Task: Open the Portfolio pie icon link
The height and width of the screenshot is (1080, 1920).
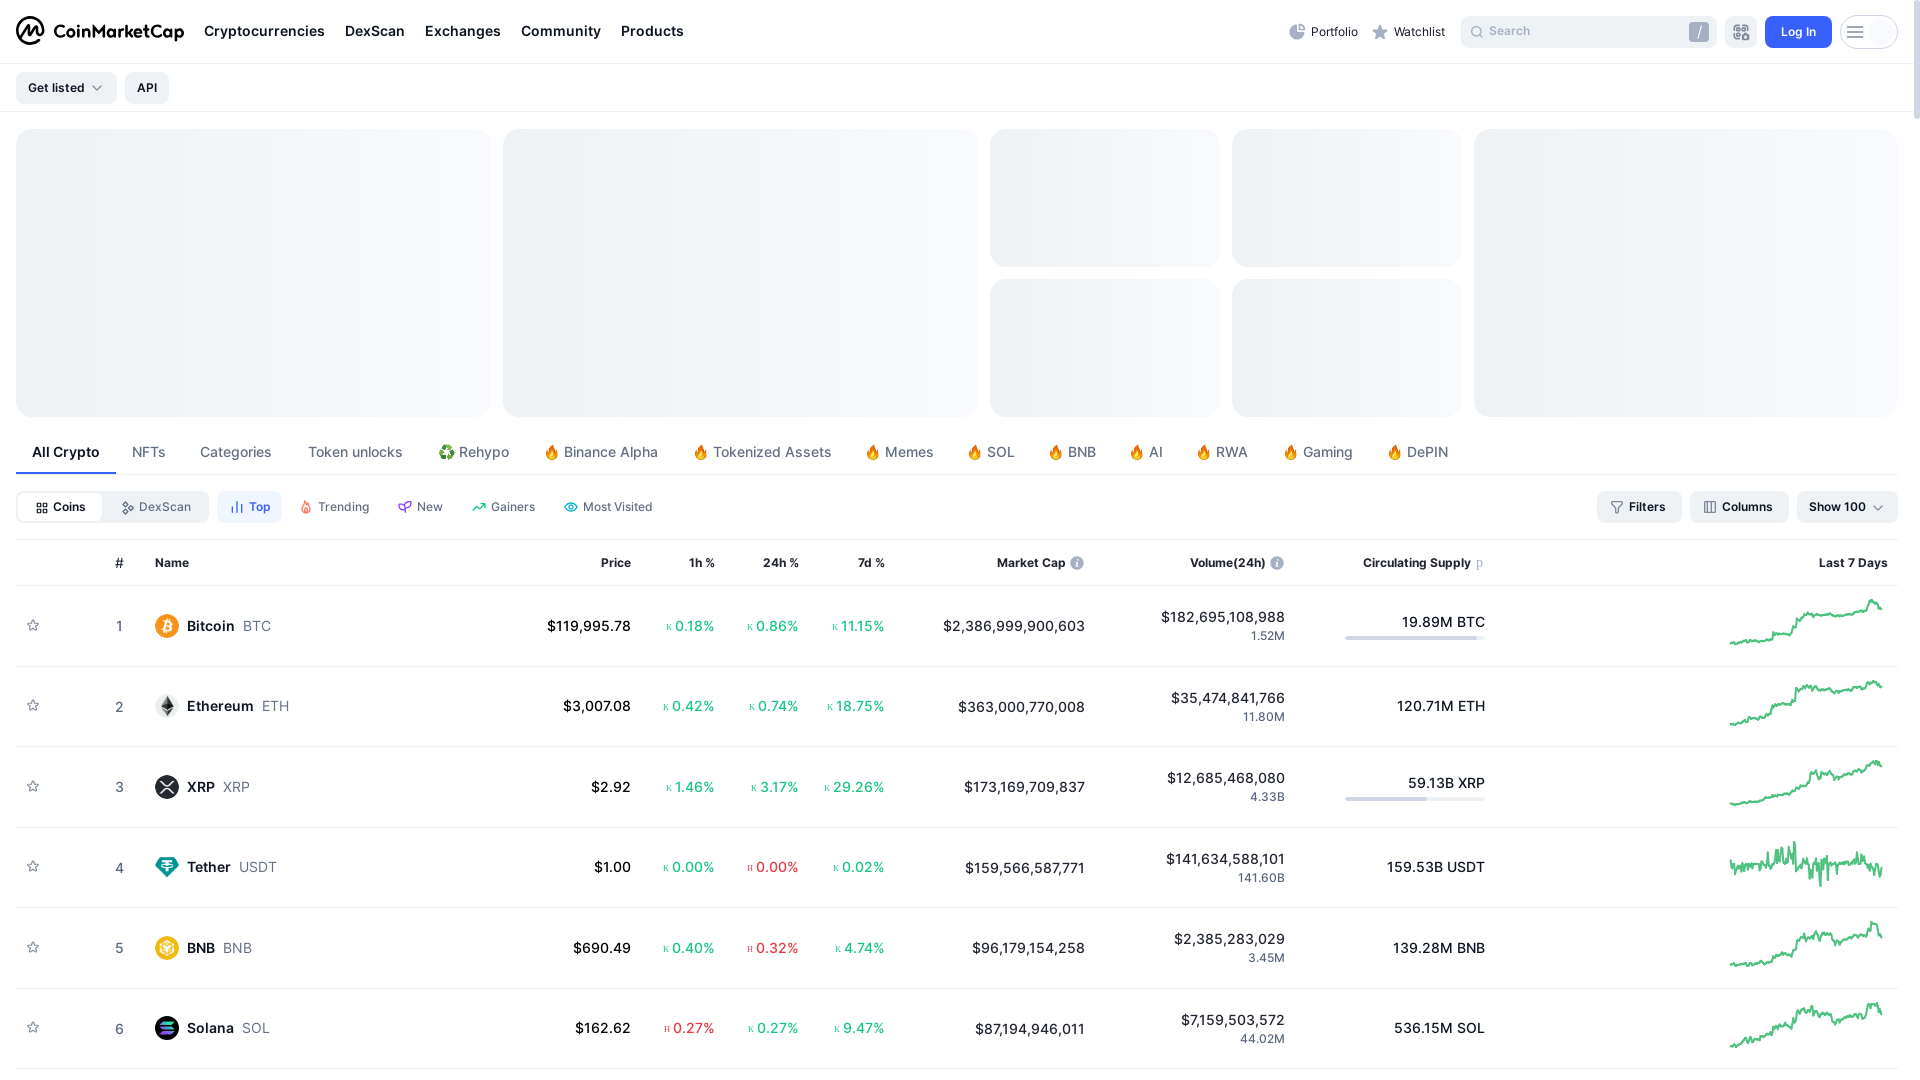Action: click(1323, 32)
